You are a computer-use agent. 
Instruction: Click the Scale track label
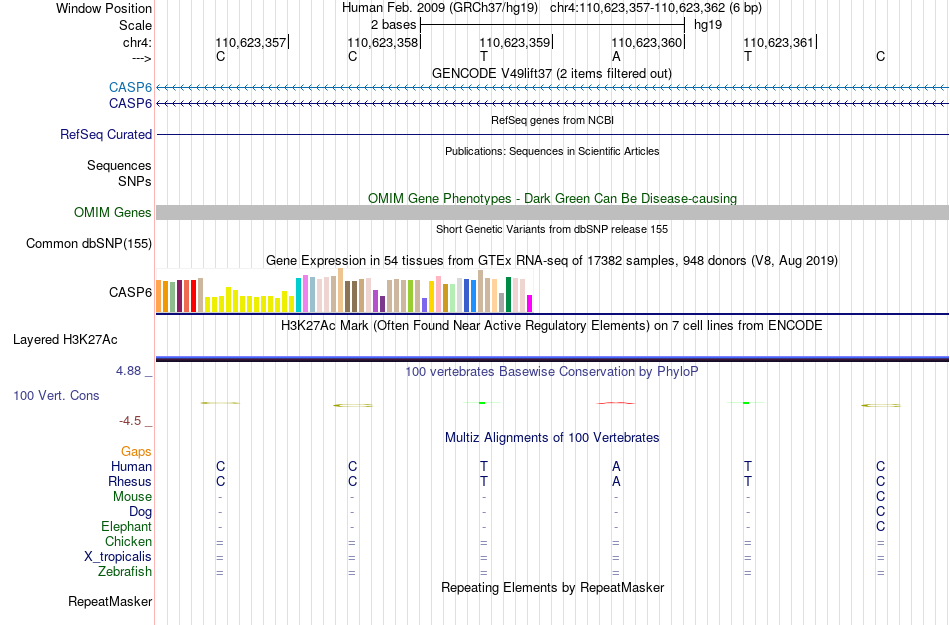135,25
